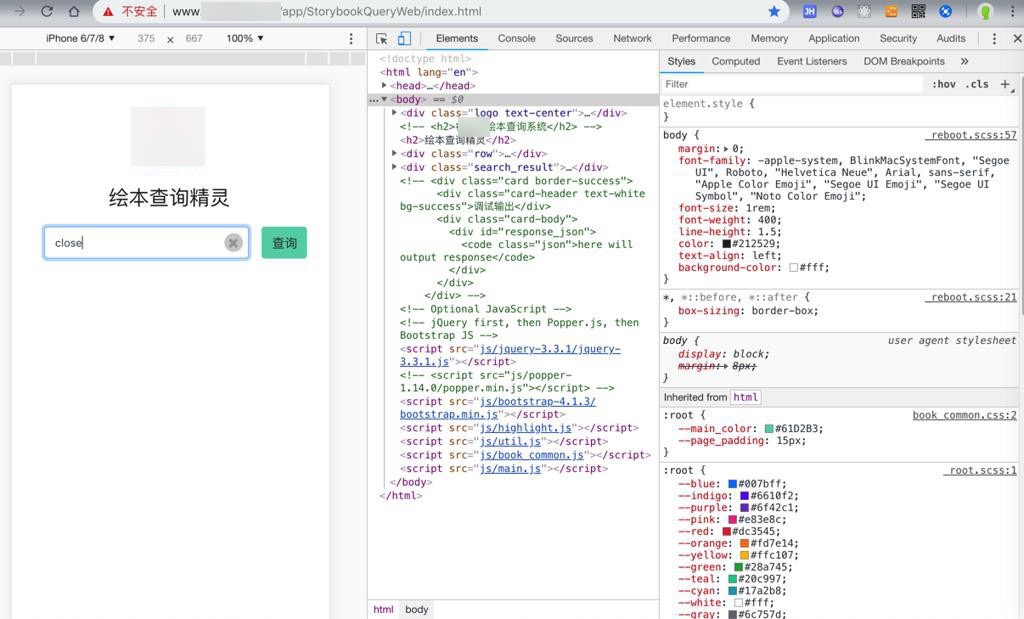This screenshot has width=1024, height=619.
Task: Open DevTools customize three-dot menu
Action: pos(993,39)
